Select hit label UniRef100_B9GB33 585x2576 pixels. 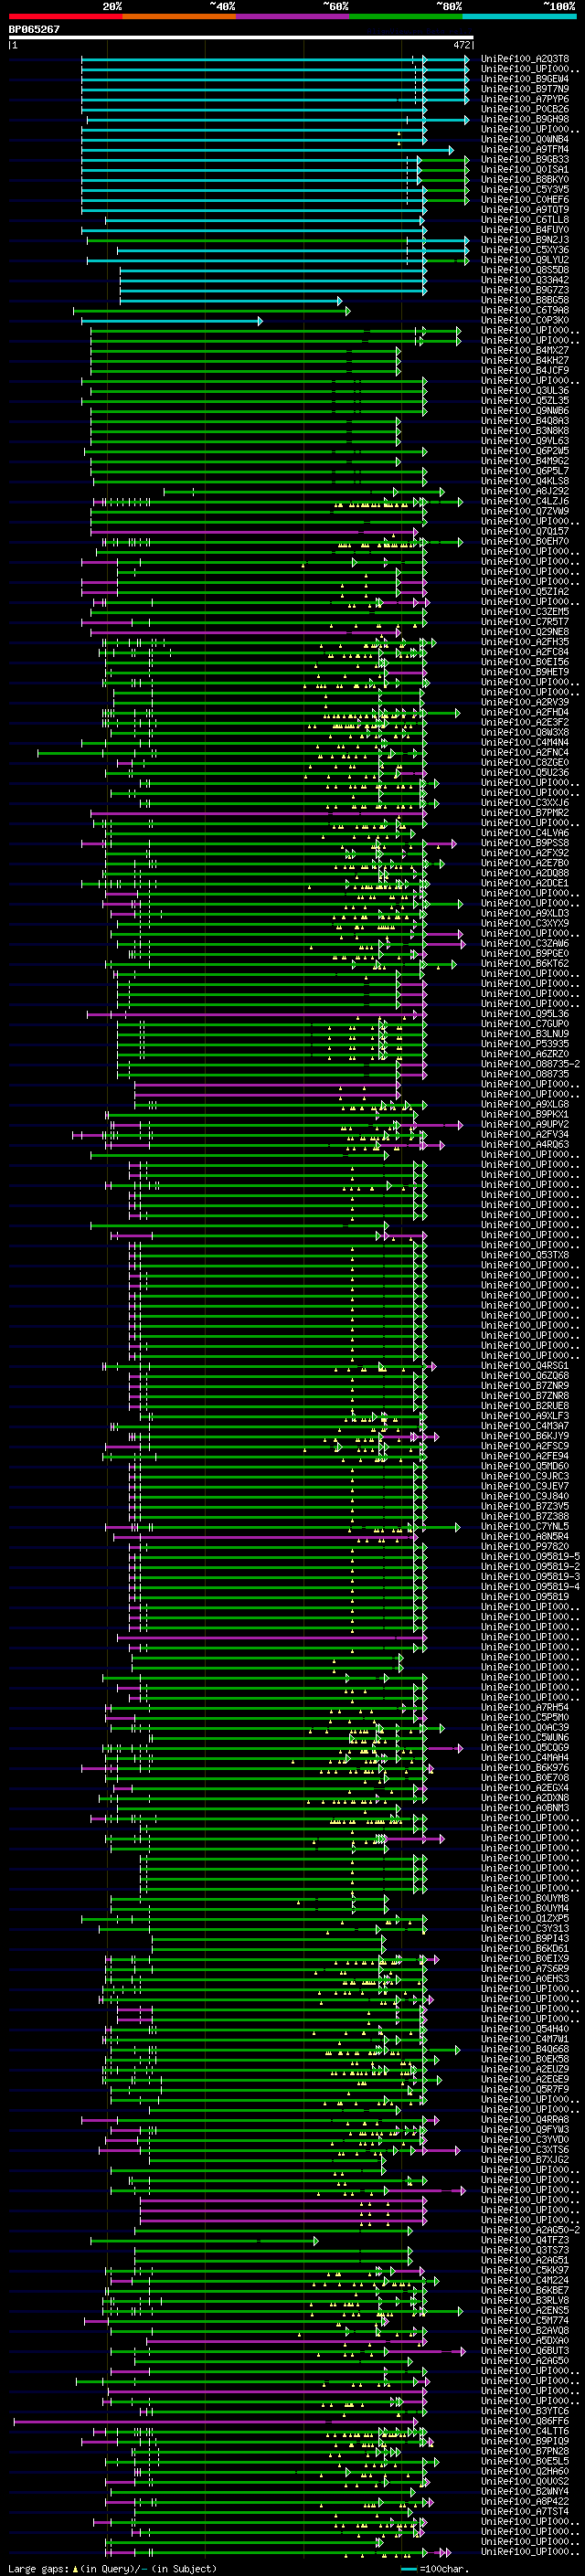(525, 159)
